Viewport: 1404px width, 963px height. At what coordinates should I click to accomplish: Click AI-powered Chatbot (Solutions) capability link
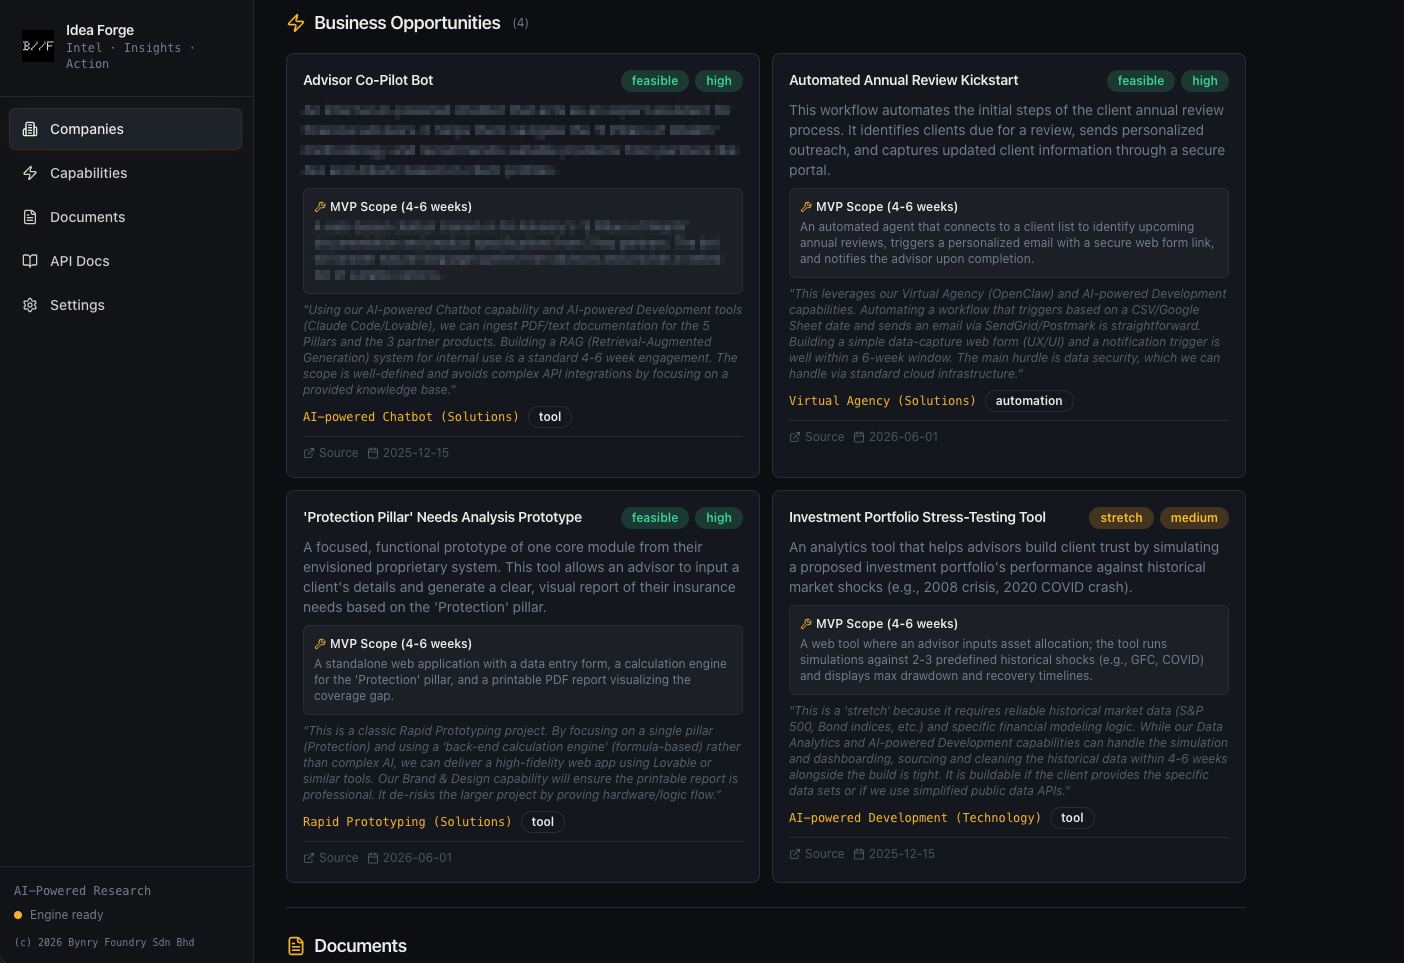point(411,417)
